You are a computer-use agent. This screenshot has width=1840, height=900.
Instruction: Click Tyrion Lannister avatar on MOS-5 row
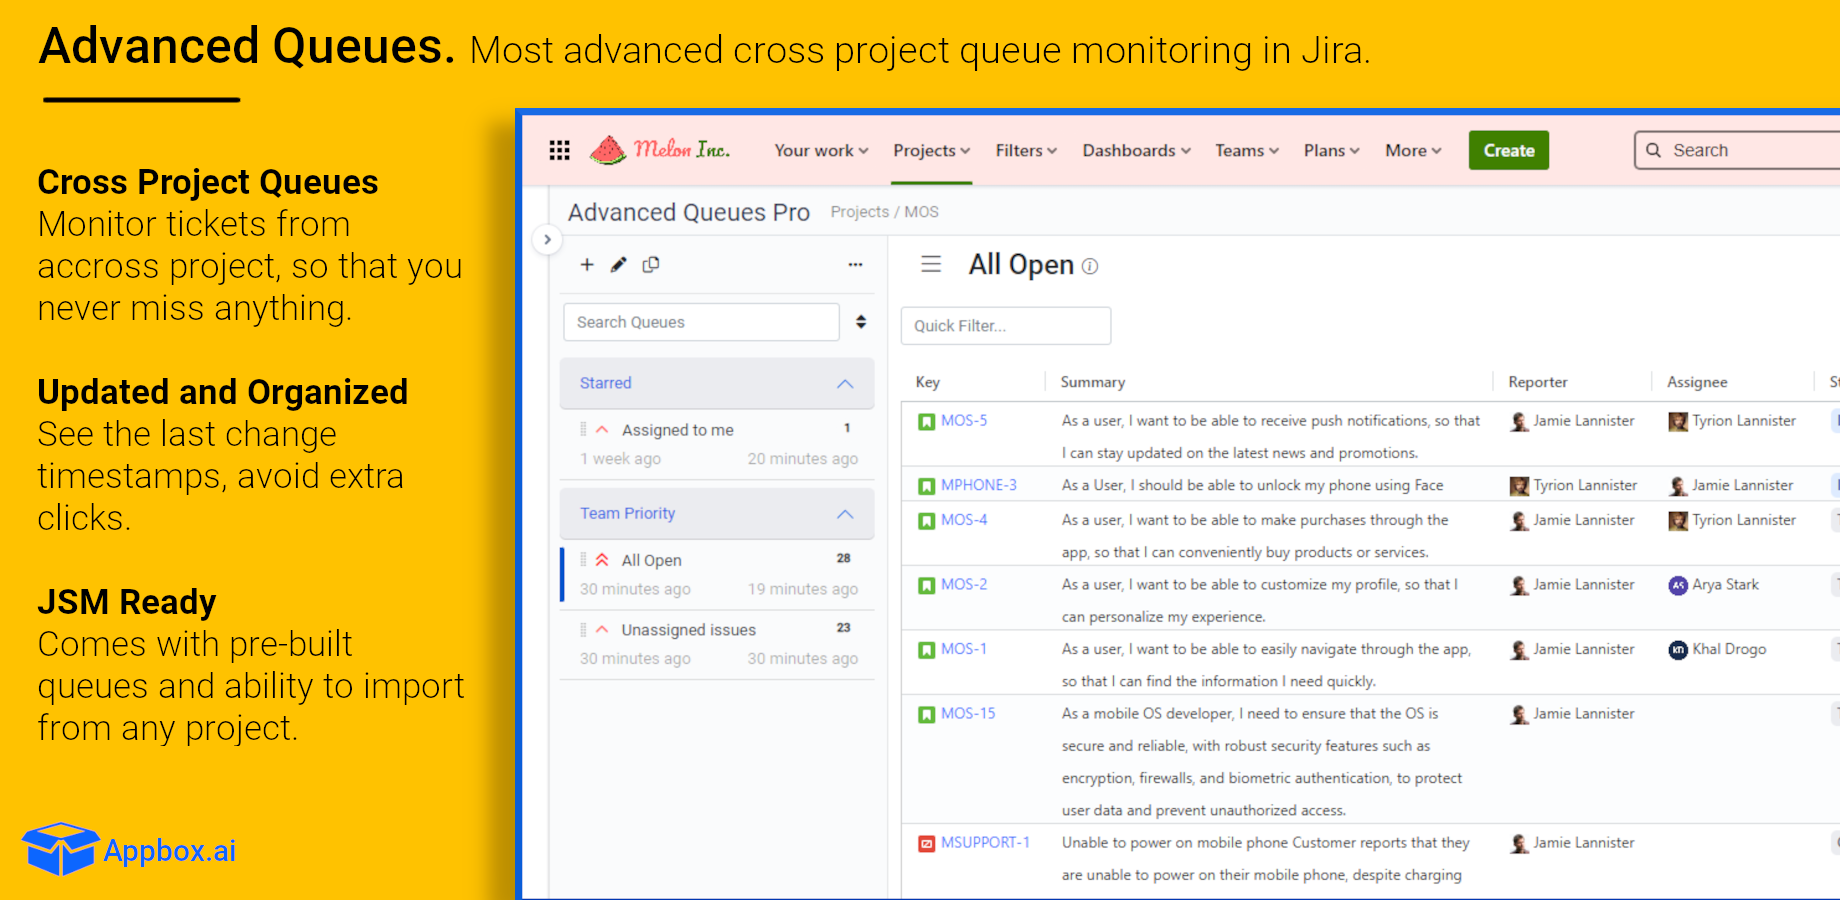[x=1678, y=421]
